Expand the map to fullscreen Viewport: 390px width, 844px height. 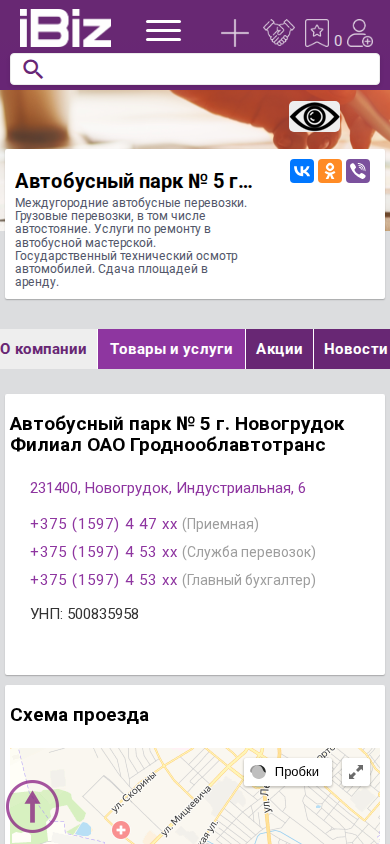(x=356, y=772)
